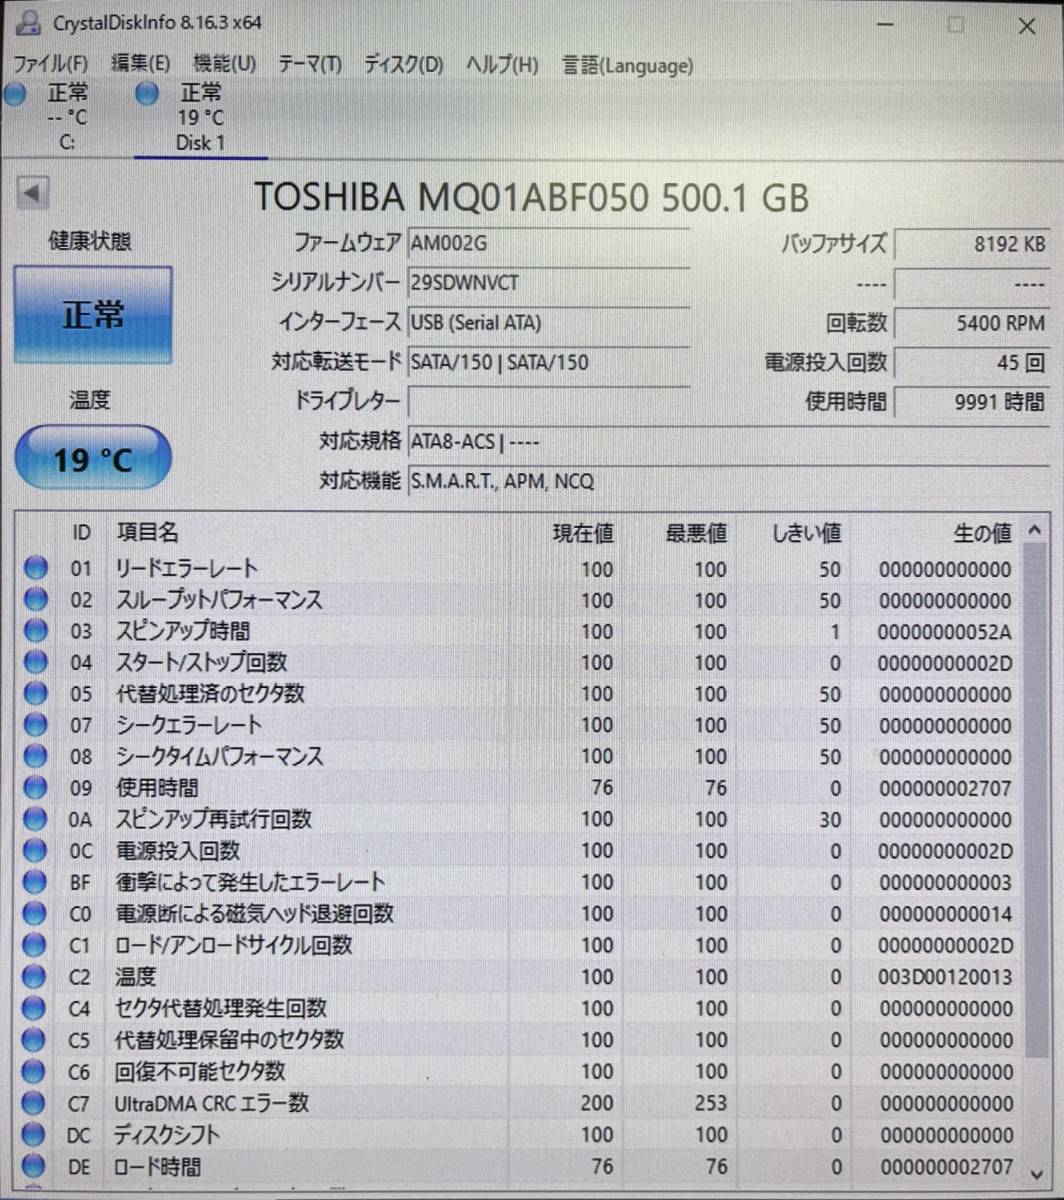Viewport: 1064px width, 1200px height.
Task: Click the serial number field 29SDWNVCT
Action: [548, 283]
